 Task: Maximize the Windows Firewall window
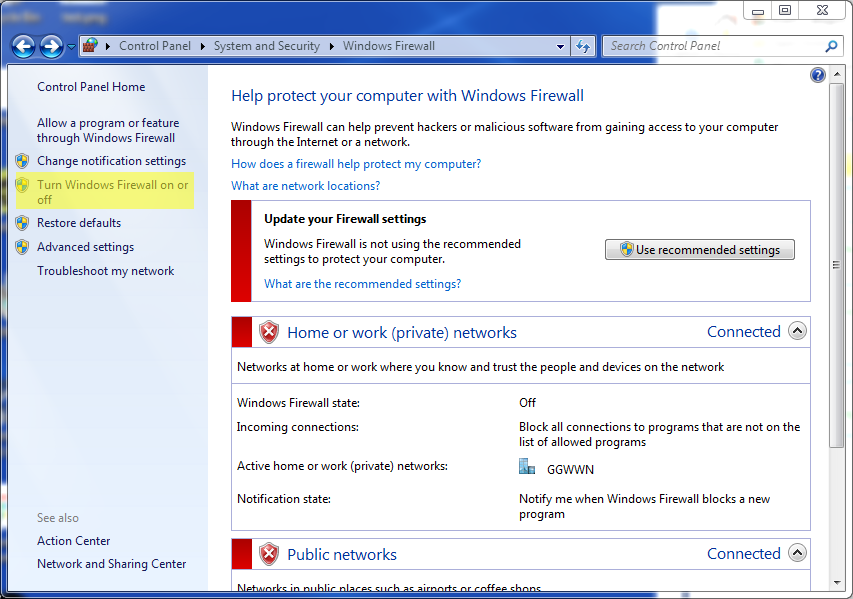click(x=784, y=10)
